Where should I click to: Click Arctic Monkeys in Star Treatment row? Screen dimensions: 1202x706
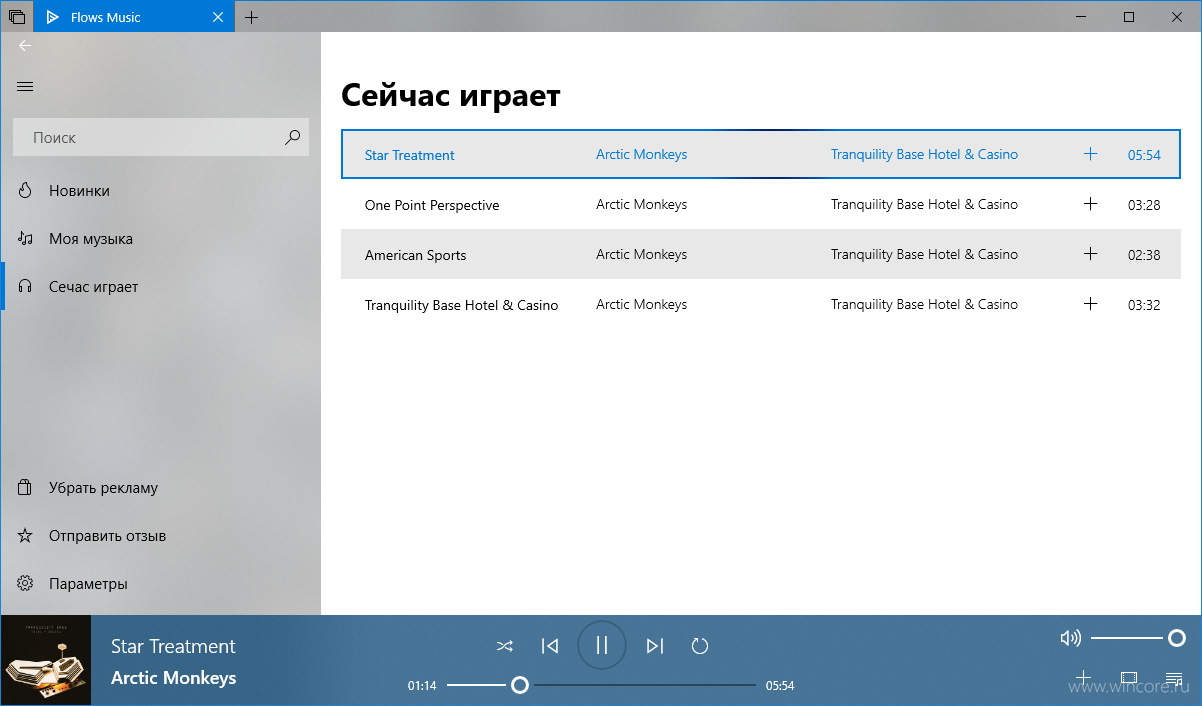click(641, 154)
